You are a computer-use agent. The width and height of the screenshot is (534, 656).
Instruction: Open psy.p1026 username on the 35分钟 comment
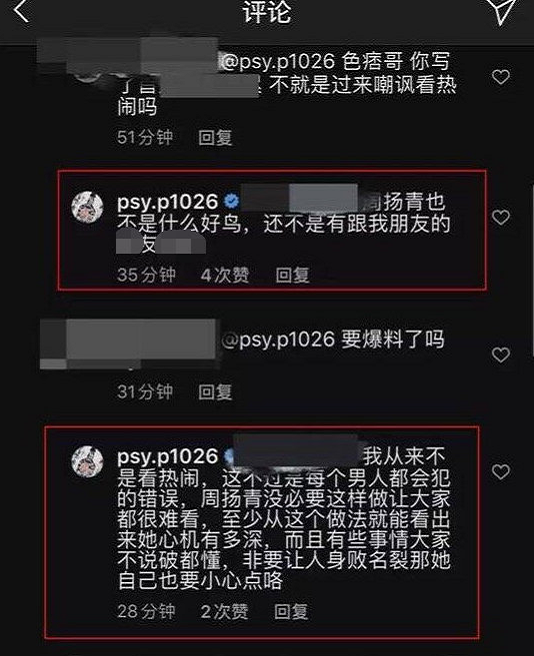tap(167, 202)
